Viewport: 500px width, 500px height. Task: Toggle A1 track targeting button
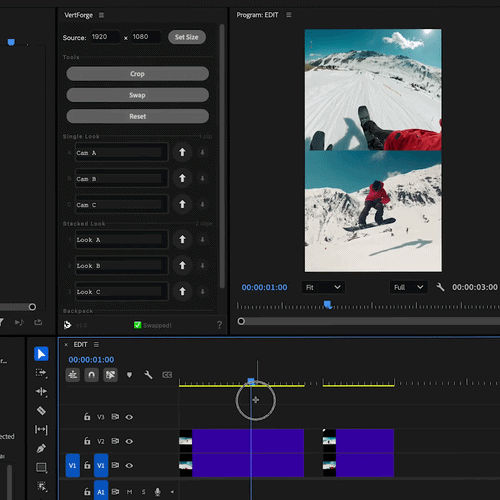[101, 491]
